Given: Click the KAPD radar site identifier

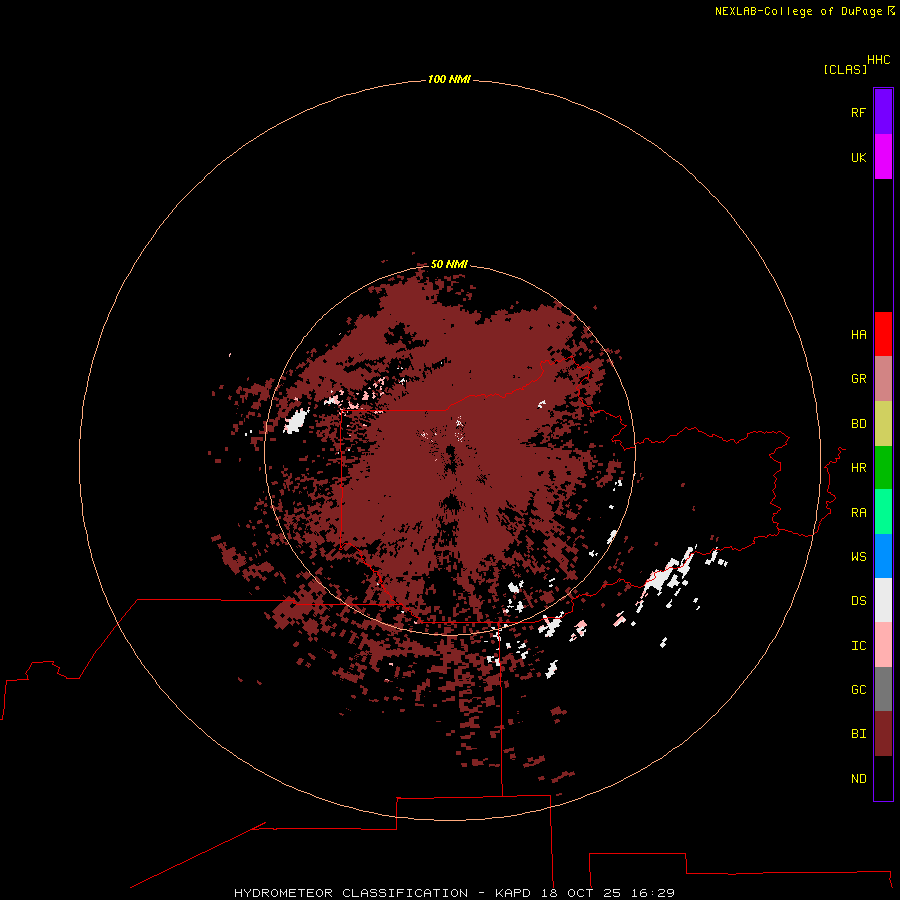Looking at the screenshot, I should (x=514, y=893).
